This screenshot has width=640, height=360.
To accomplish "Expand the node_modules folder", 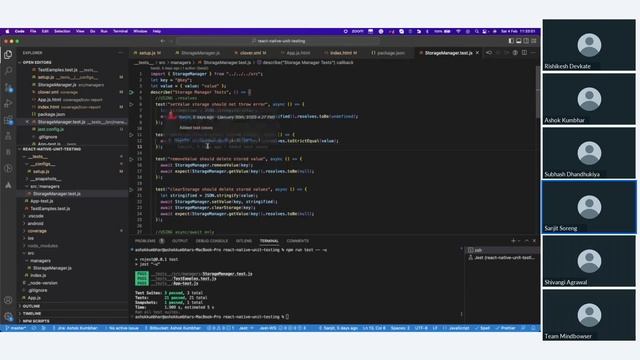I will (42, 246).
